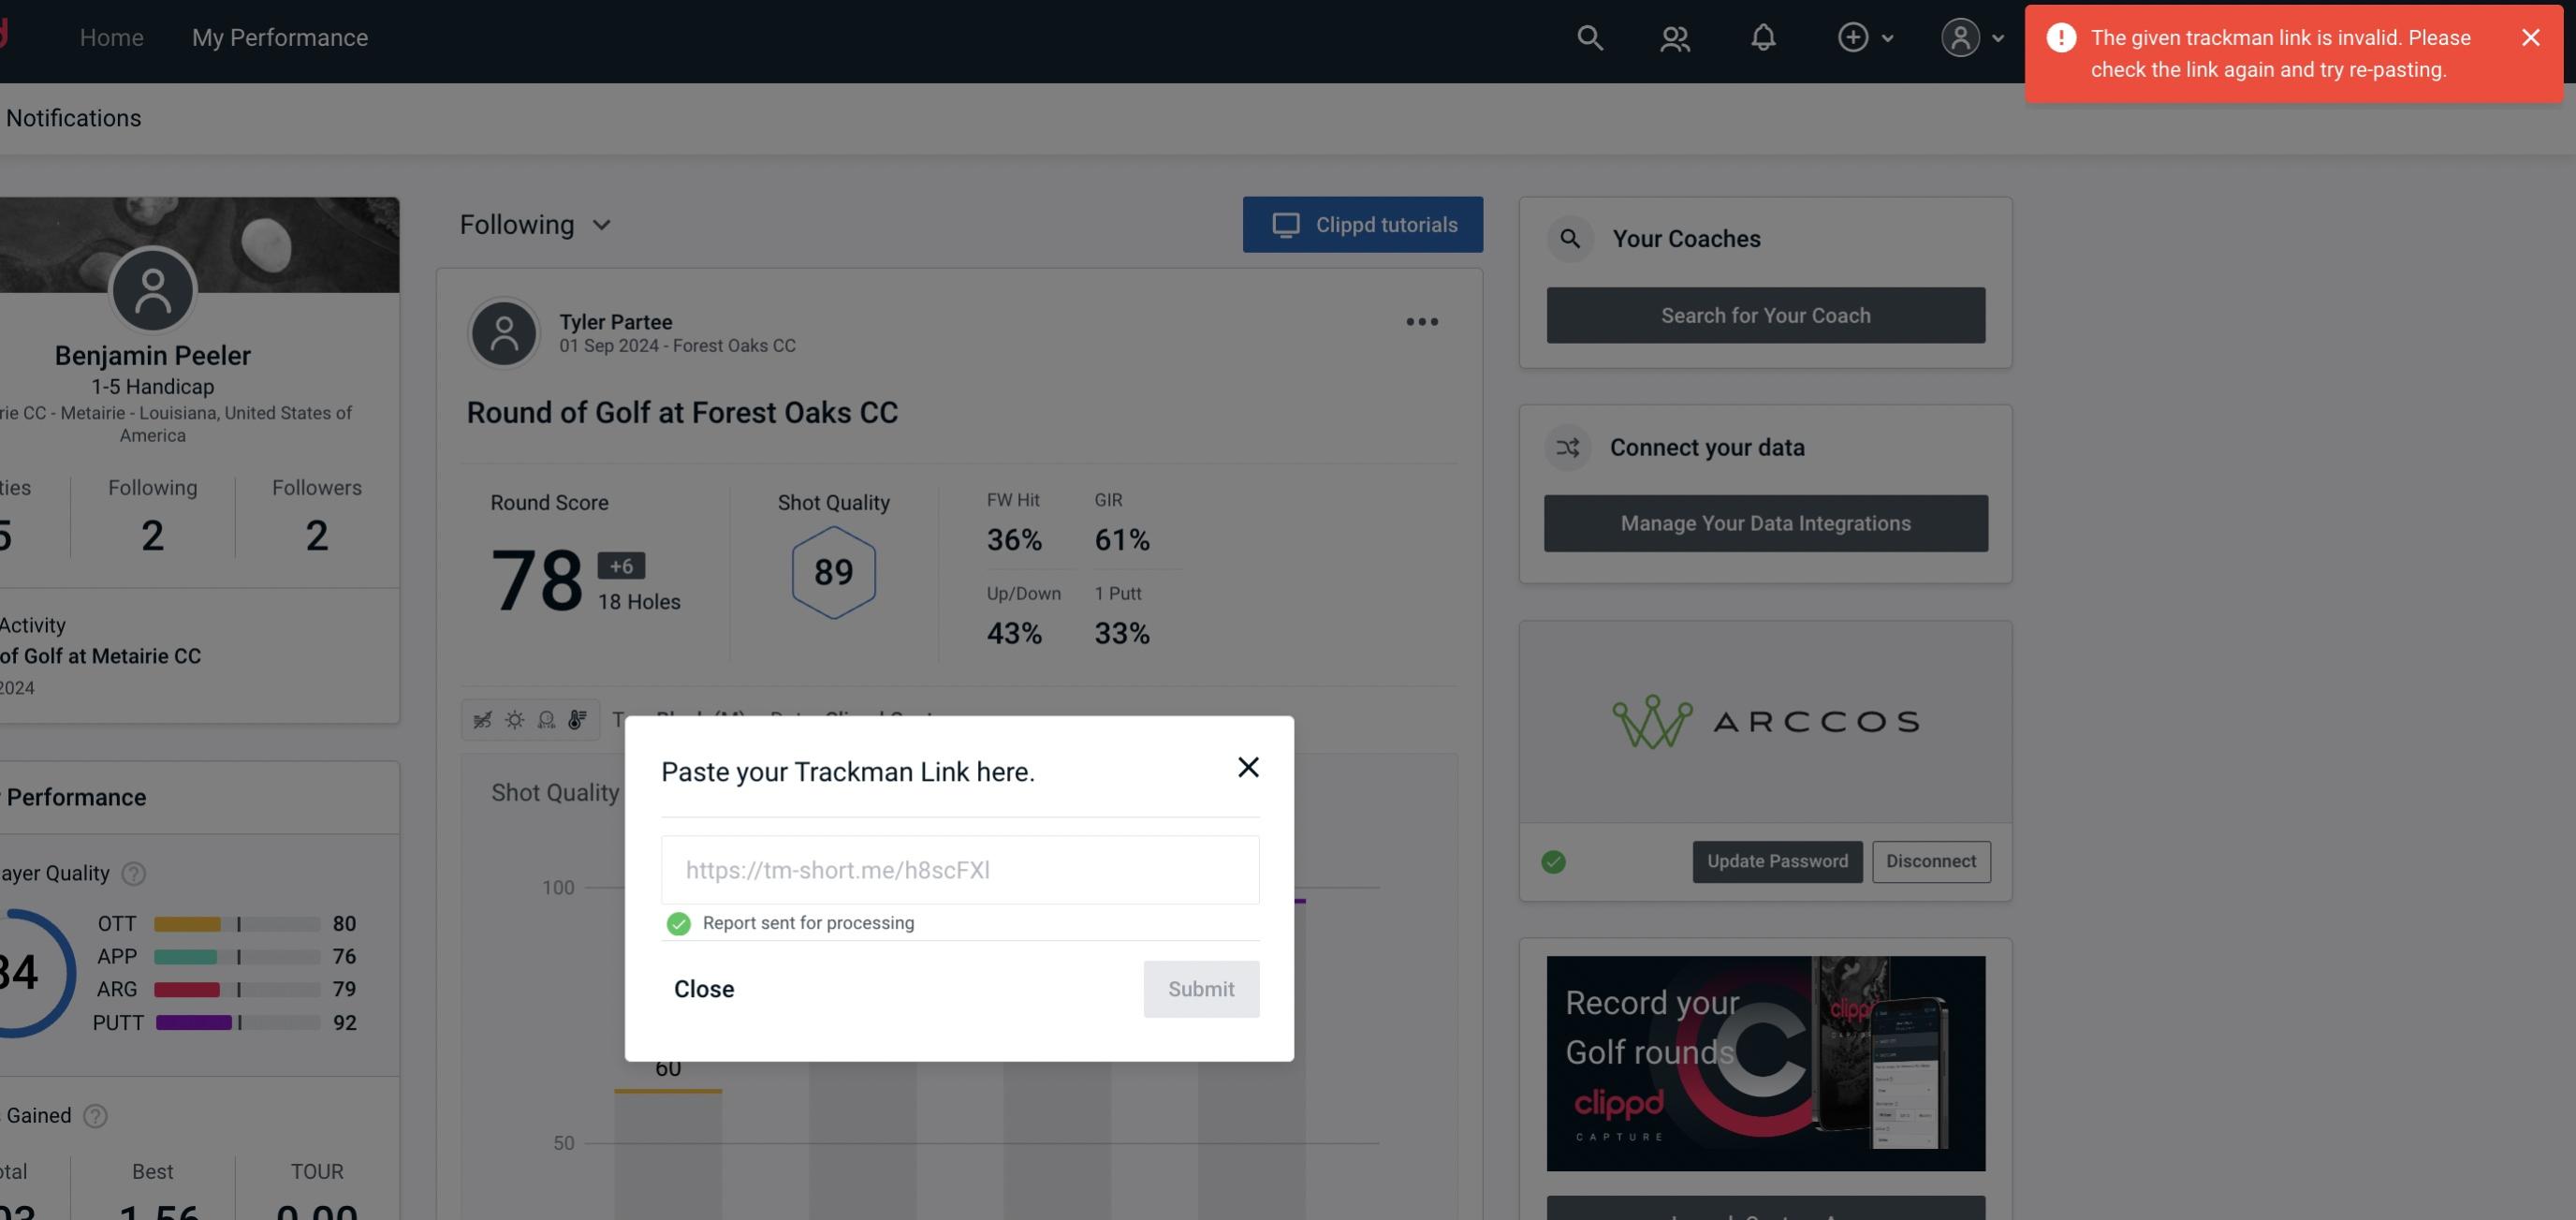Click the green report sent checkmark toggle

tap(677, 922)
